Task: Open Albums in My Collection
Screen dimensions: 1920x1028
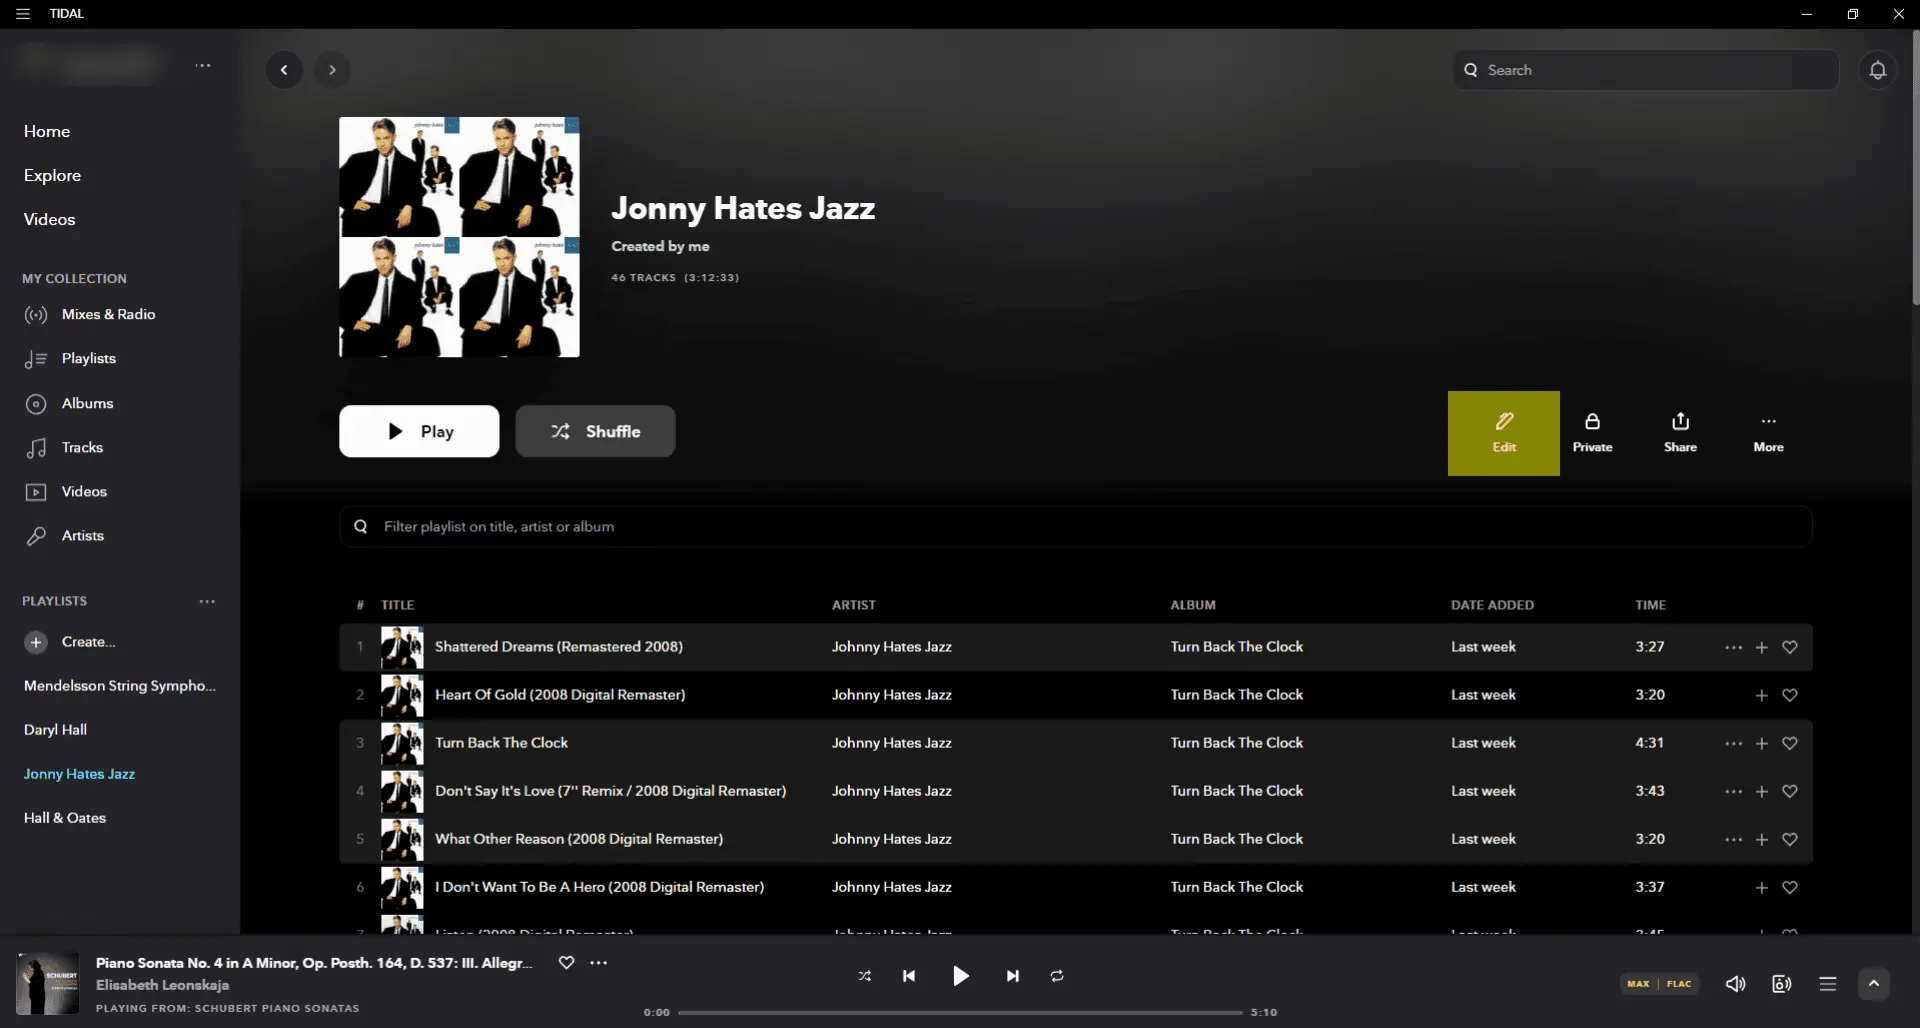Action: (87, 403)
